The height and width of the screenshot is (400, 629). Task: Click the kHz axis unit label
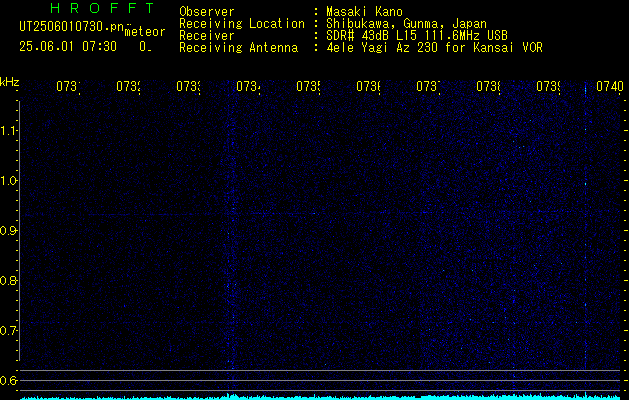pos(10,83)
